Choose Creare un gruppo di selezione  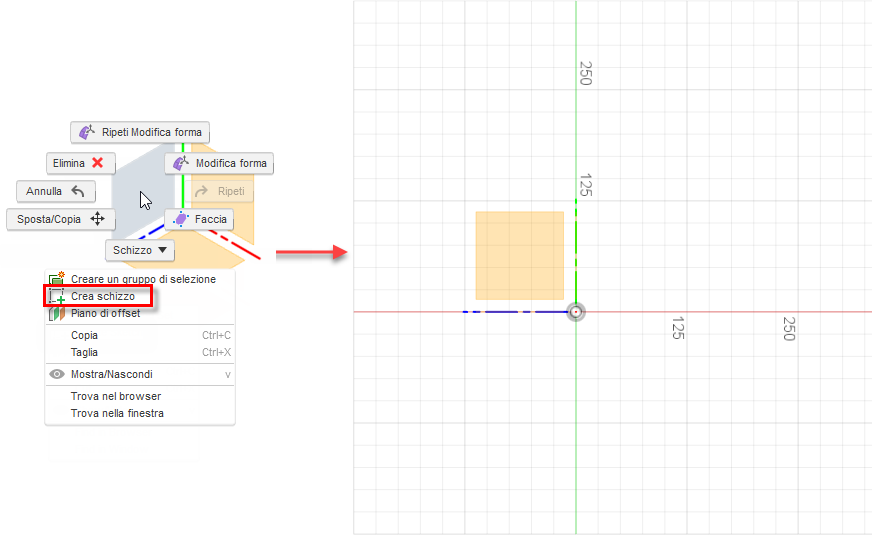point(140,279)
